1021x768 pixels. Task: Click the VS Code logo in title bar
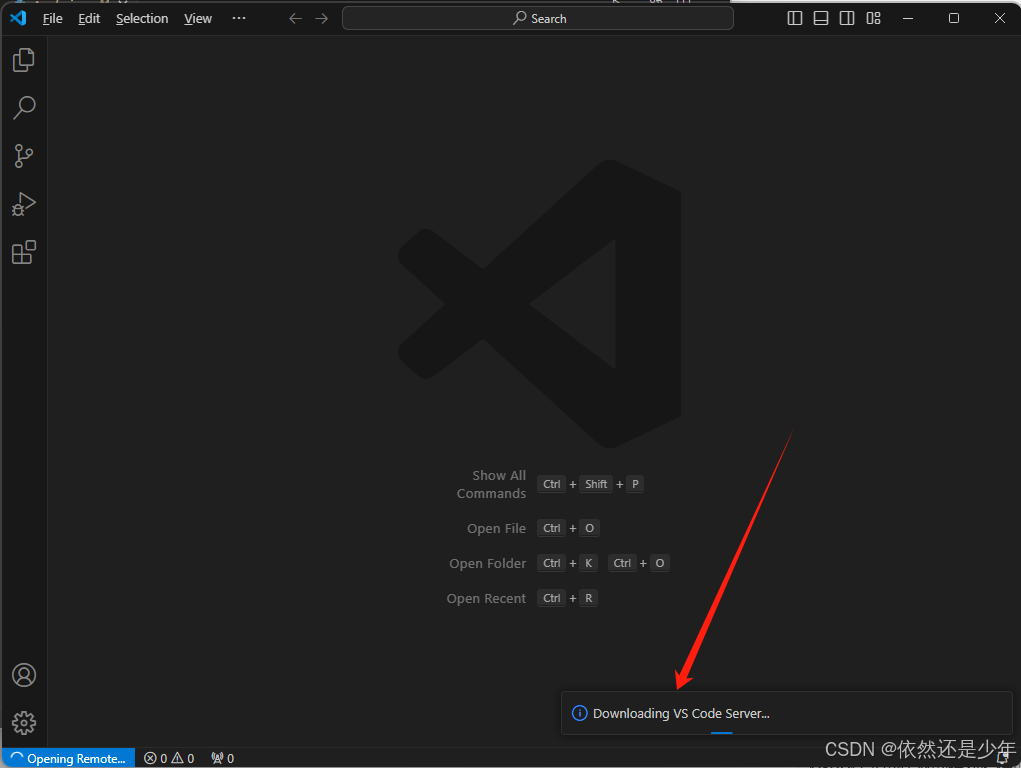click(18, 18)
